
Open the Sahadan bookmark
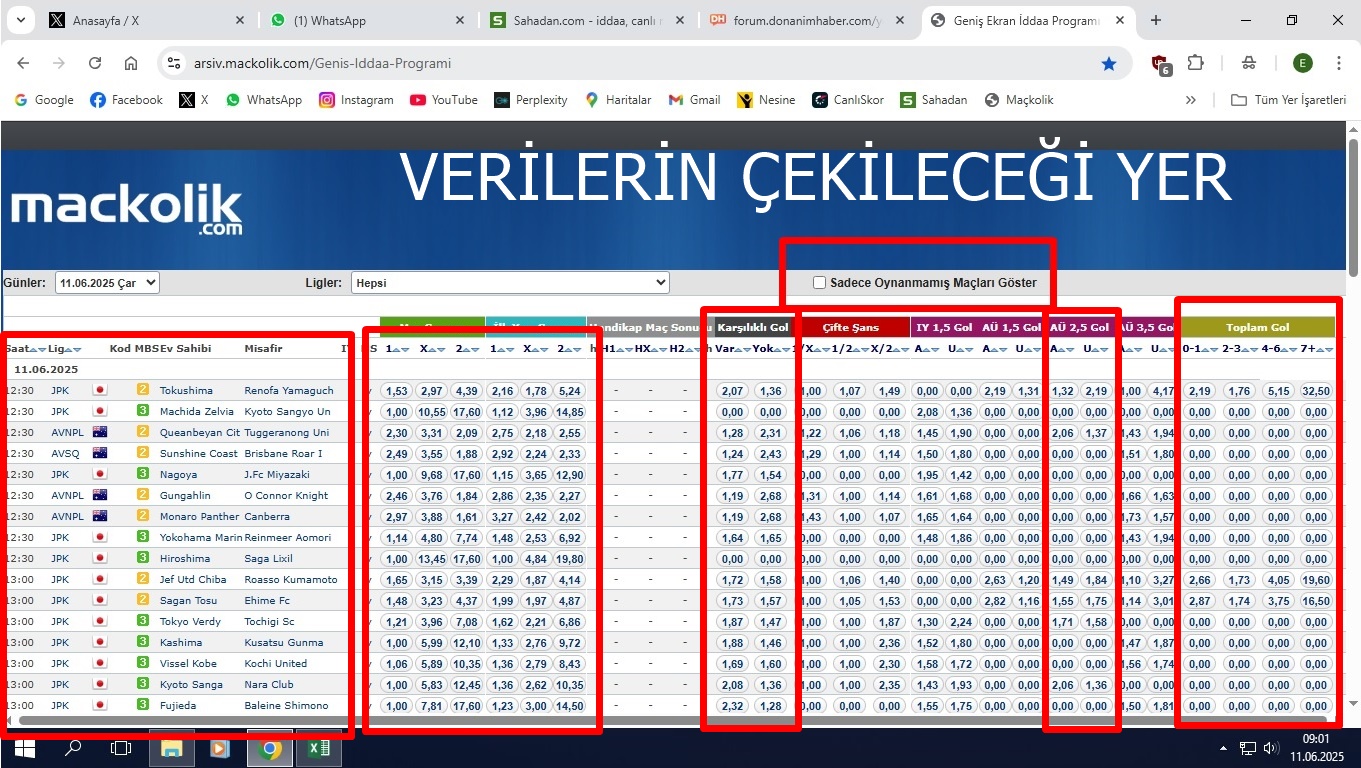tap(934, 100)
